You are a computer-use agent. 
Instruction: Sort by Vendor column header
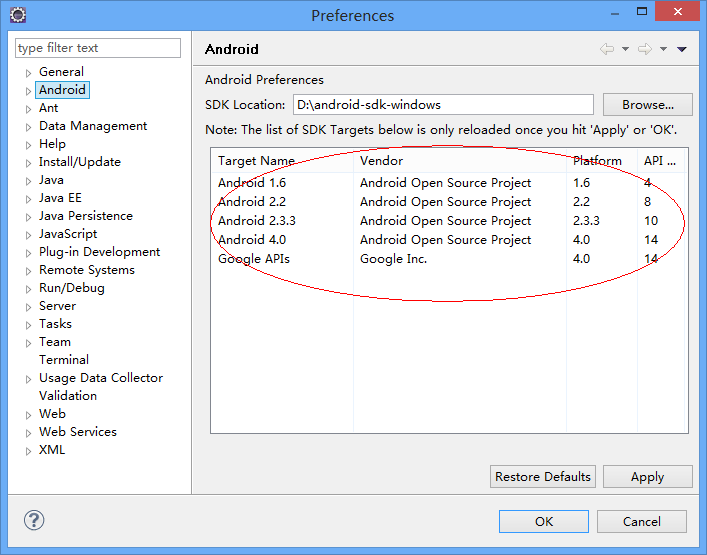(x=460, y=161)
